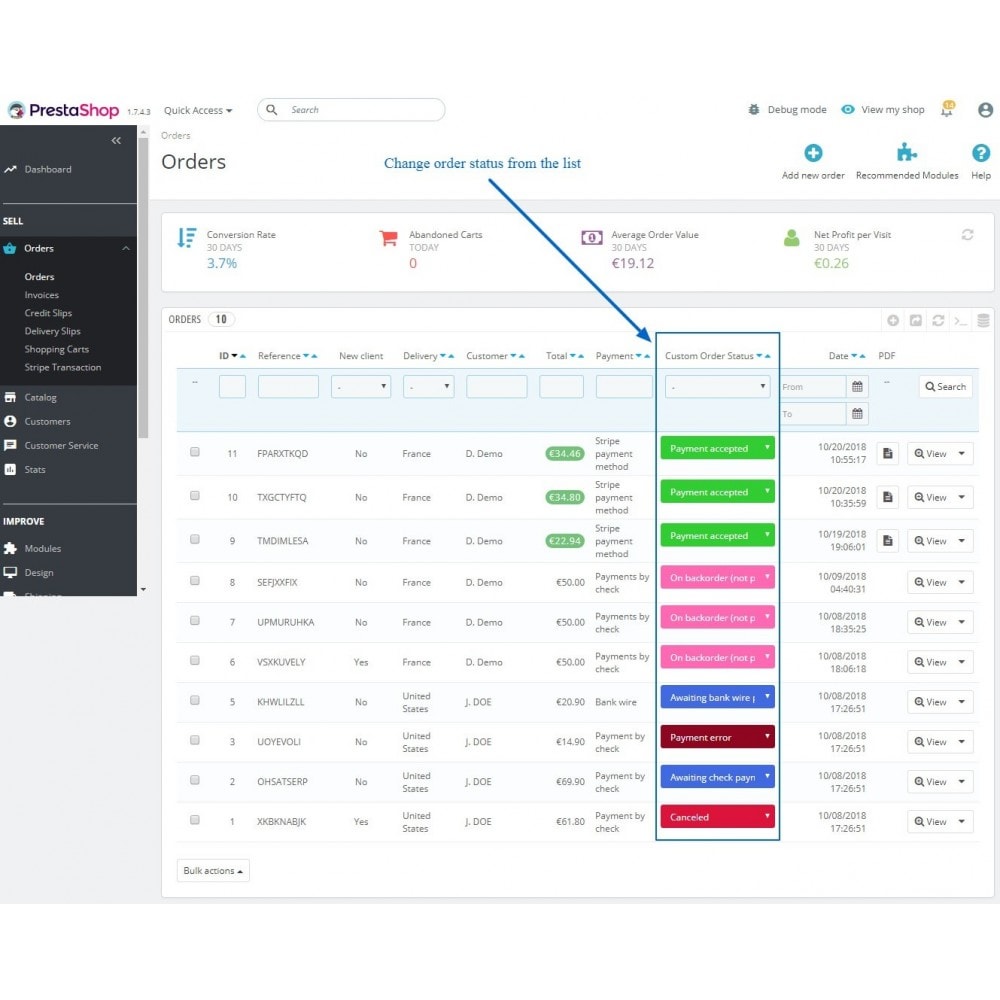Click blue Awaiting bank wire status
The width and height of the screenshot is (1000, 1000).
pyautogui.click(x=717, y=697)
